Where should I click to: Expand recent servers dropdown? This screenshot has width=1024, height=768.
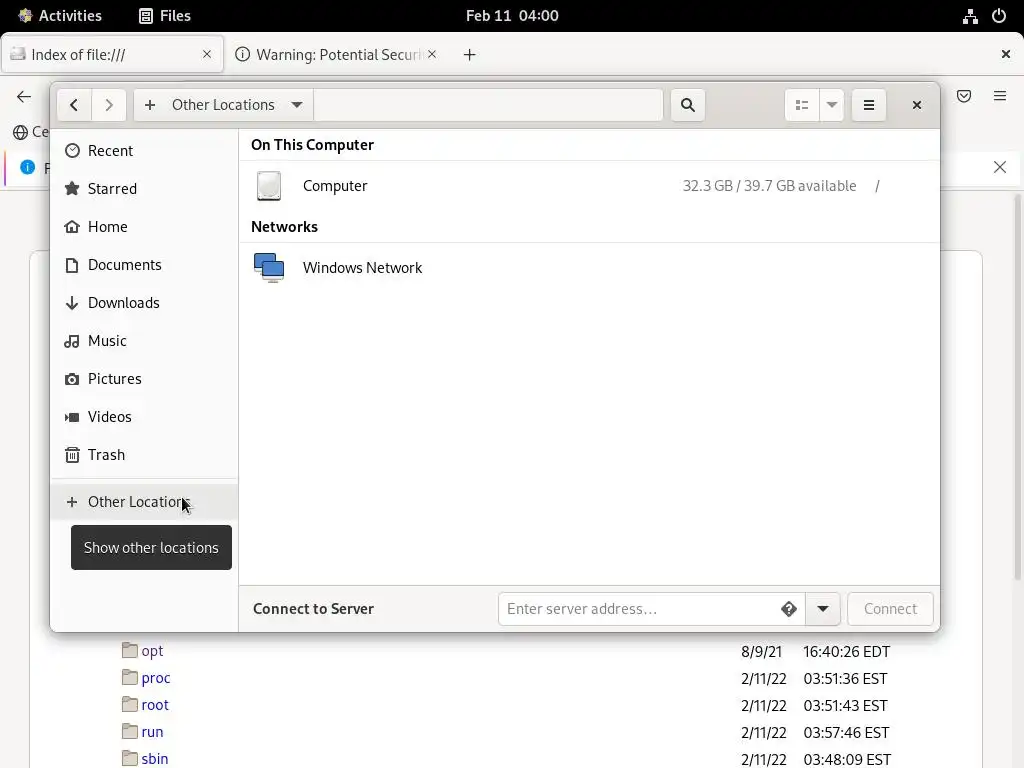click(x=822, y=609)
